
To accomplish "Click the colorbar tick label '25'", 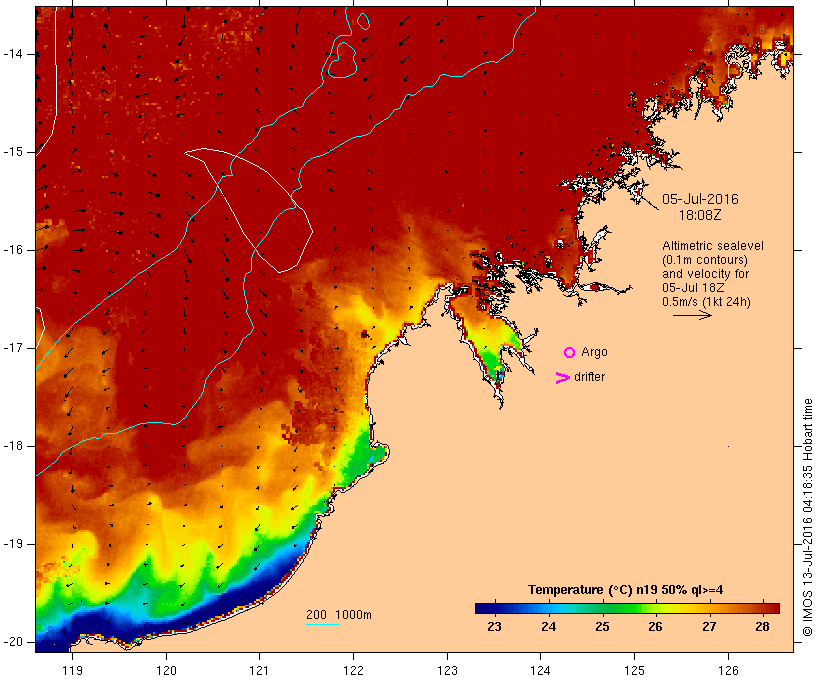I will [602, 626].
